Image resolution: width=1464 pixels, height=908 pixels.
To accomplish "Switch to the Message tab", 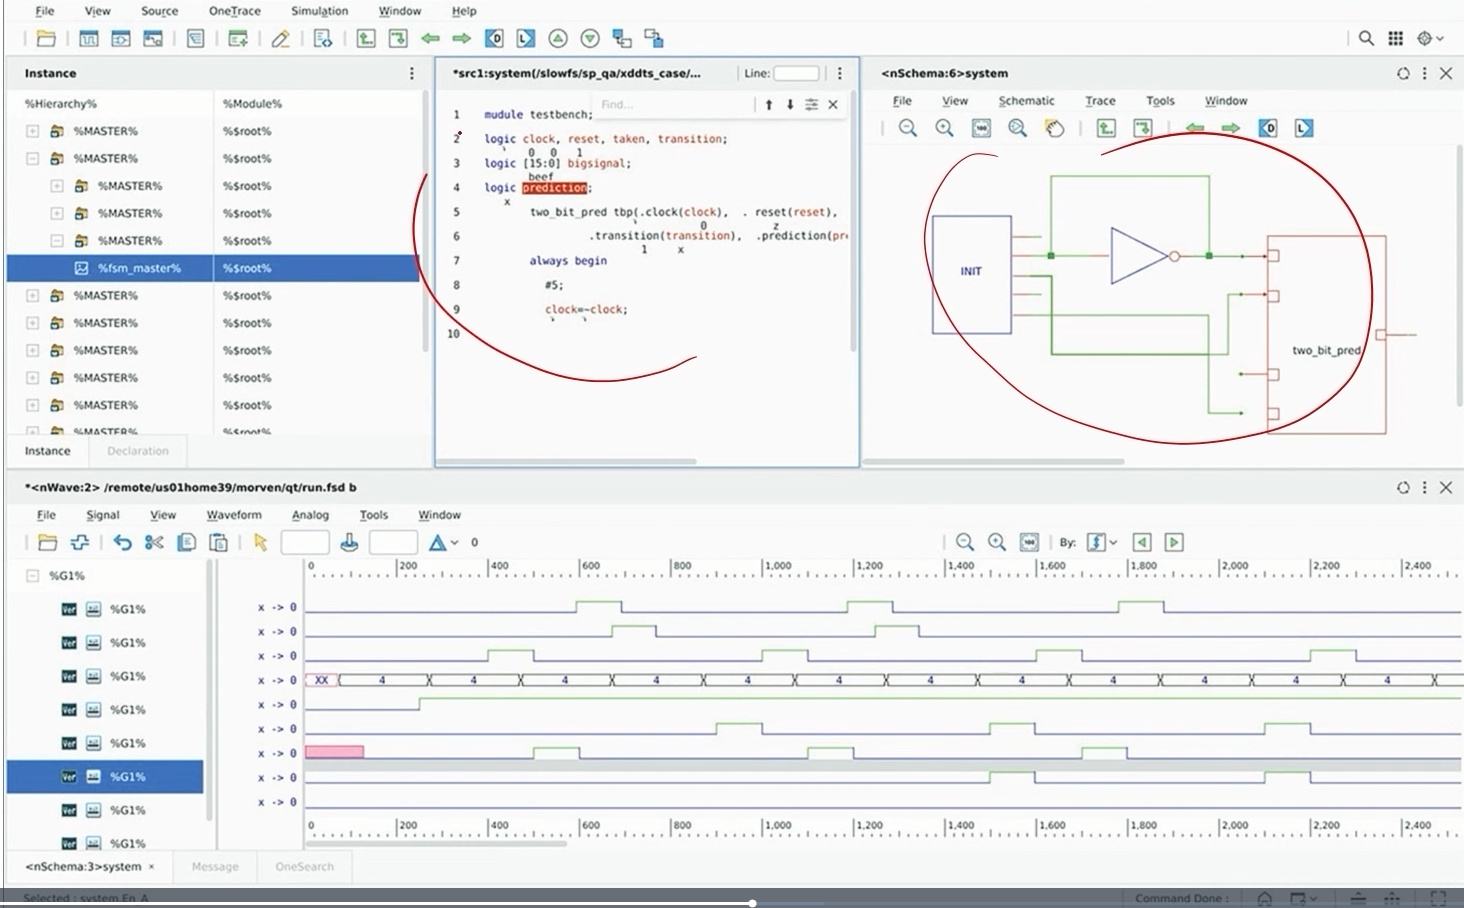I will pos(215,867).
